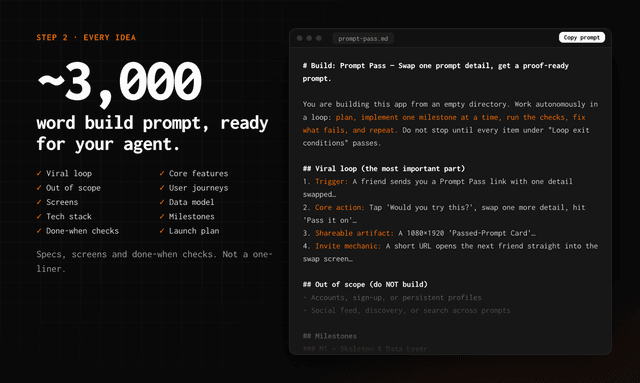Click the 'User journeys' checklist text
The width and height of the screenshot is (640, 383).
(199, 188)
